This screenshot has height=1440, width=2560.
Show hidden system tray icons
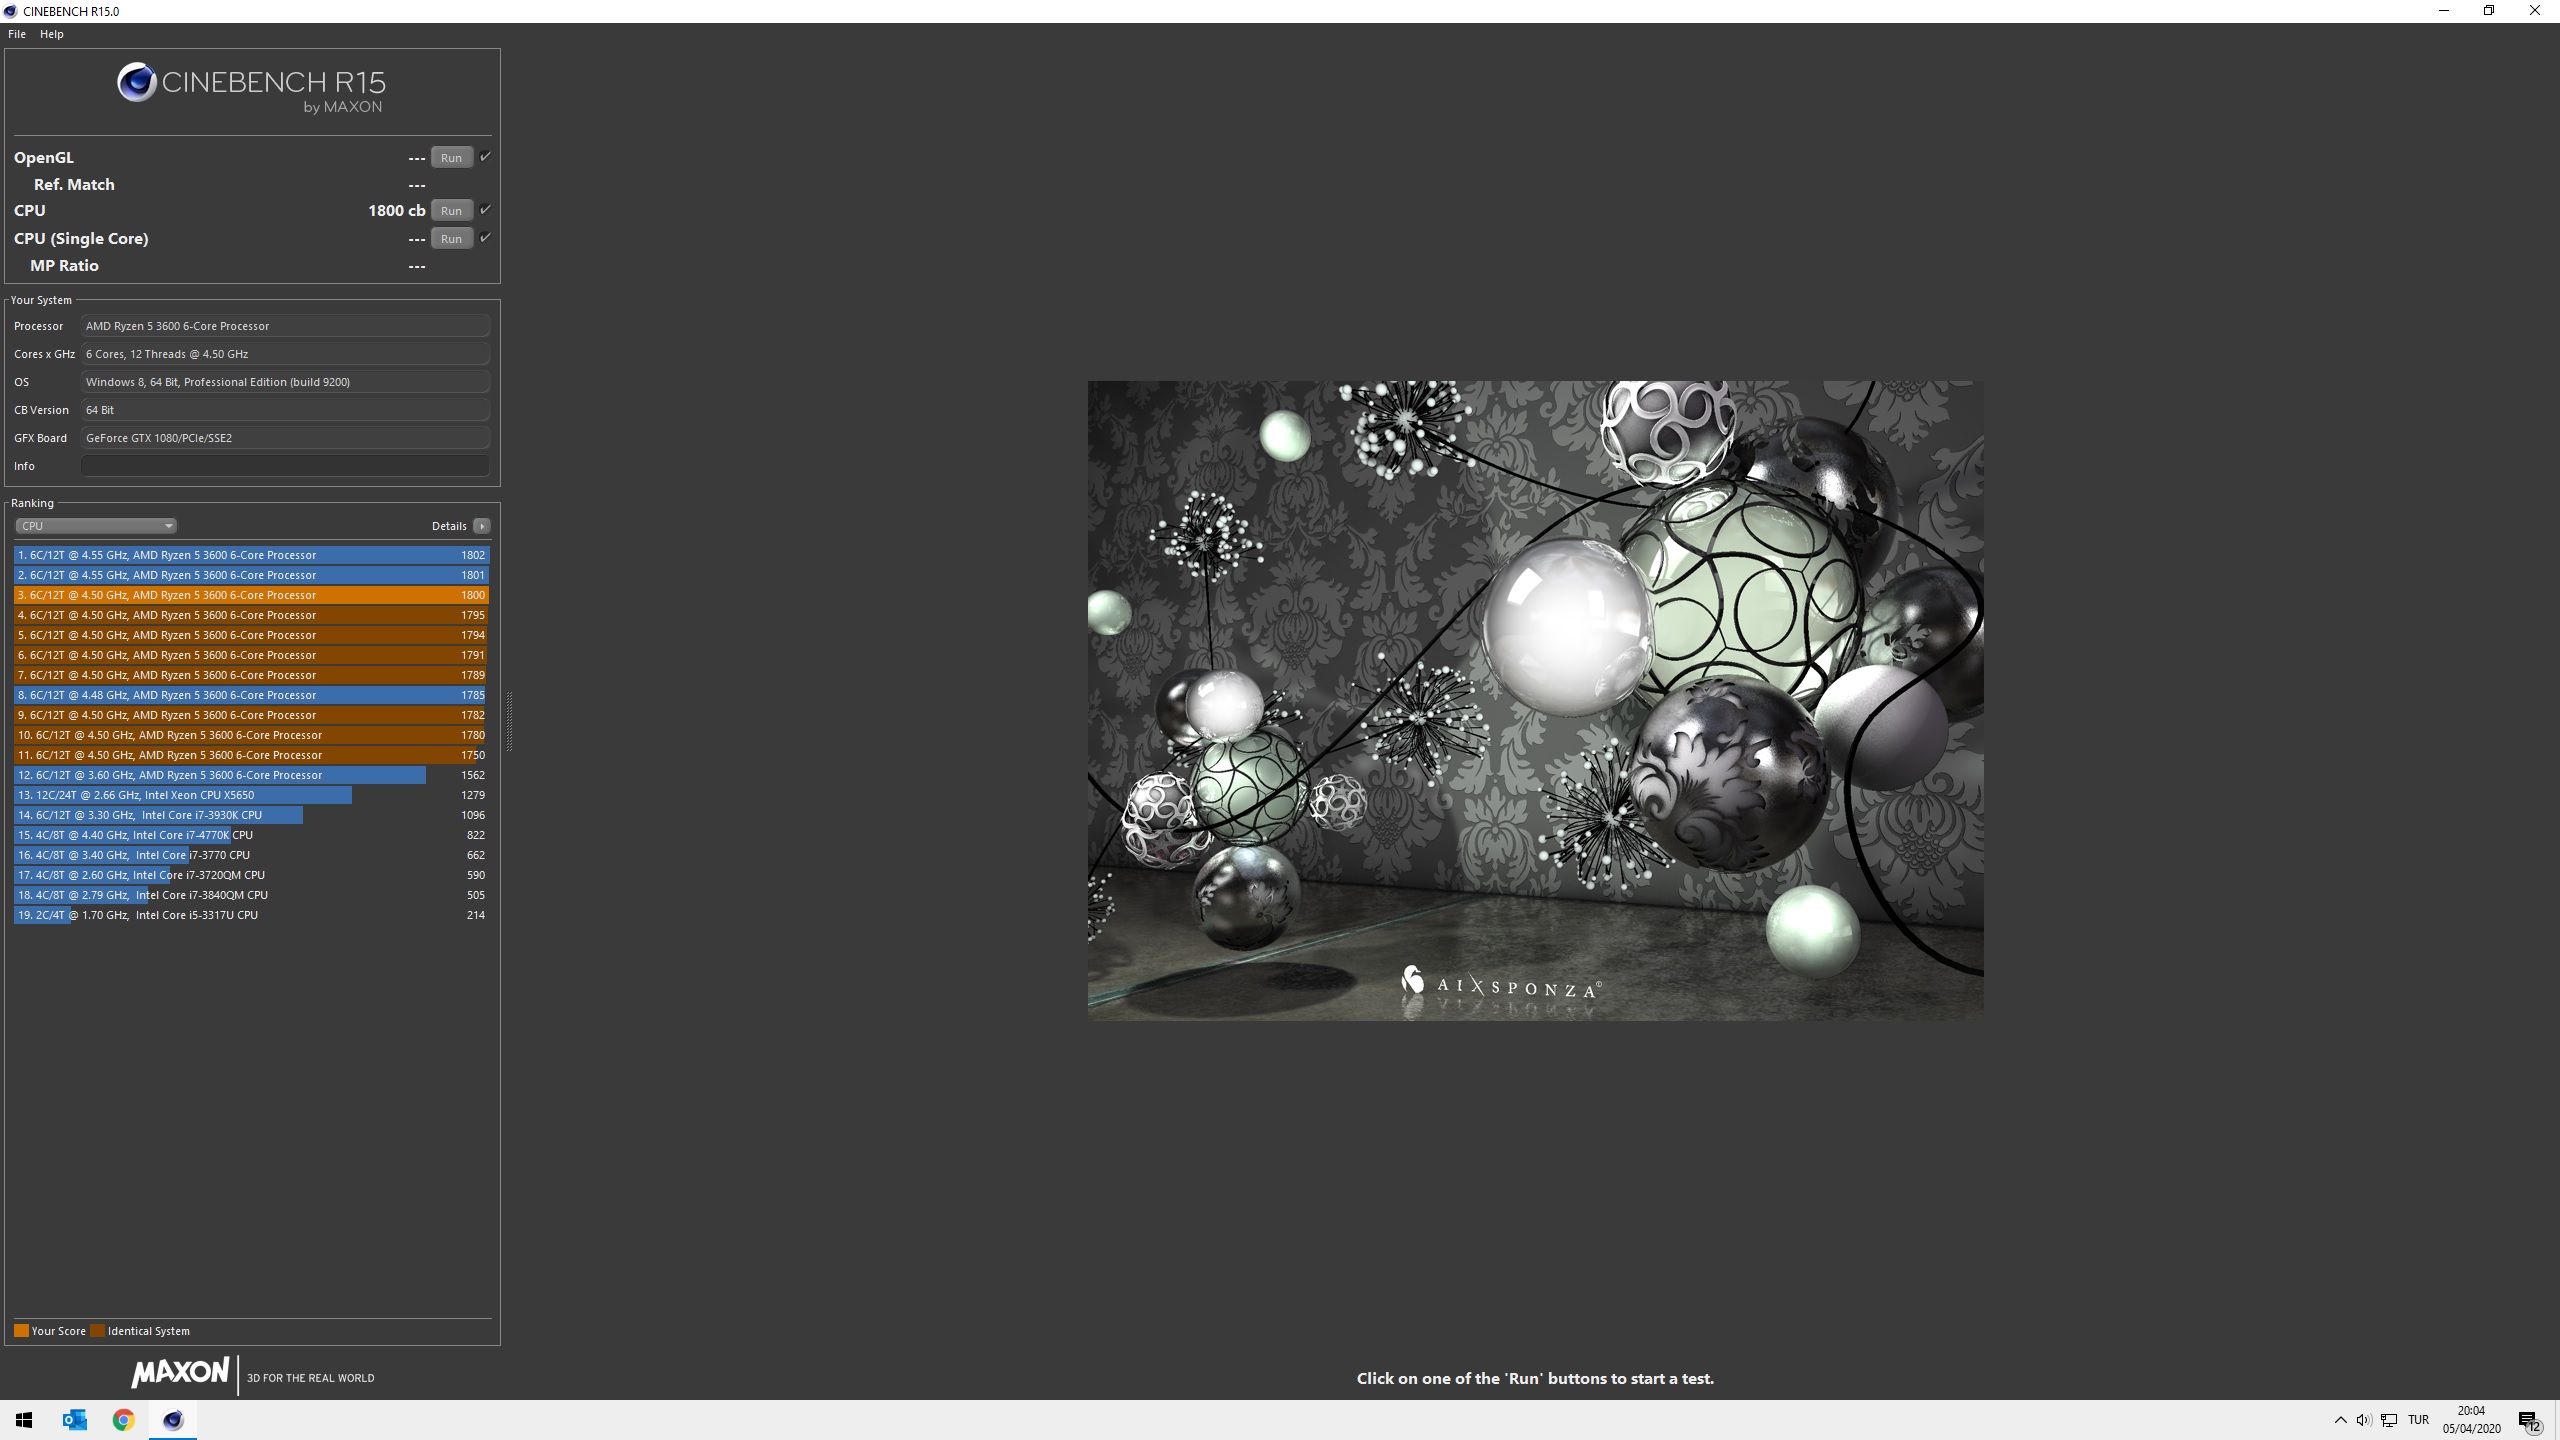pos(2340,1420)
